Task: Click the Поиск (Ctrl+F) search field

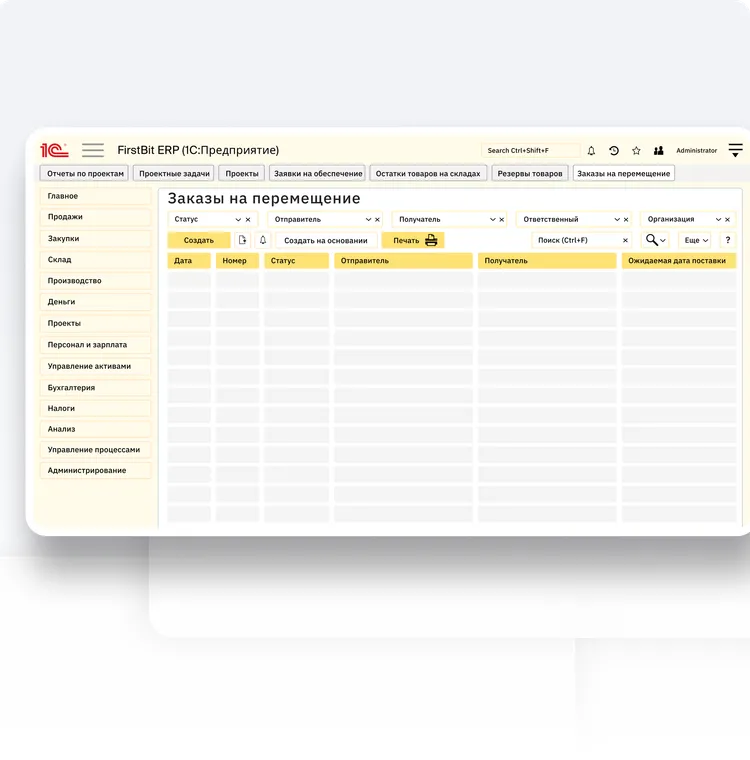Action: pos(575,240)
